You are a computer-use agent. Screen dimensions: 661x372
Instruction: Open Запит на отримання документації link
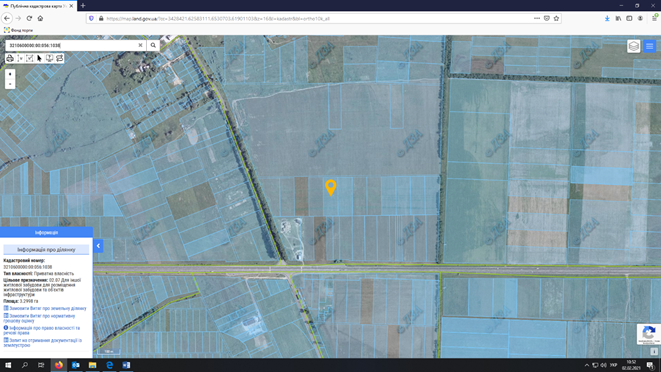pos(43,342)
